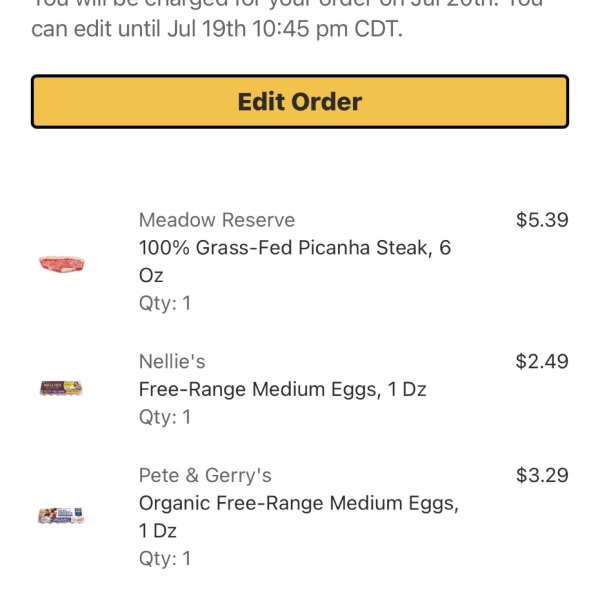Tap the edit-until Jul 19th deadline notice
Image resolution: width=600 pixels, height=600 pixels.
coord(217,29)
